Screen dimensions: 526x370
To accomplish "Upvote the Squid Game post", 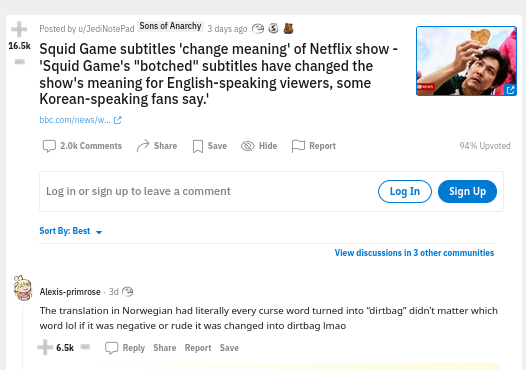I will point(19,29).
